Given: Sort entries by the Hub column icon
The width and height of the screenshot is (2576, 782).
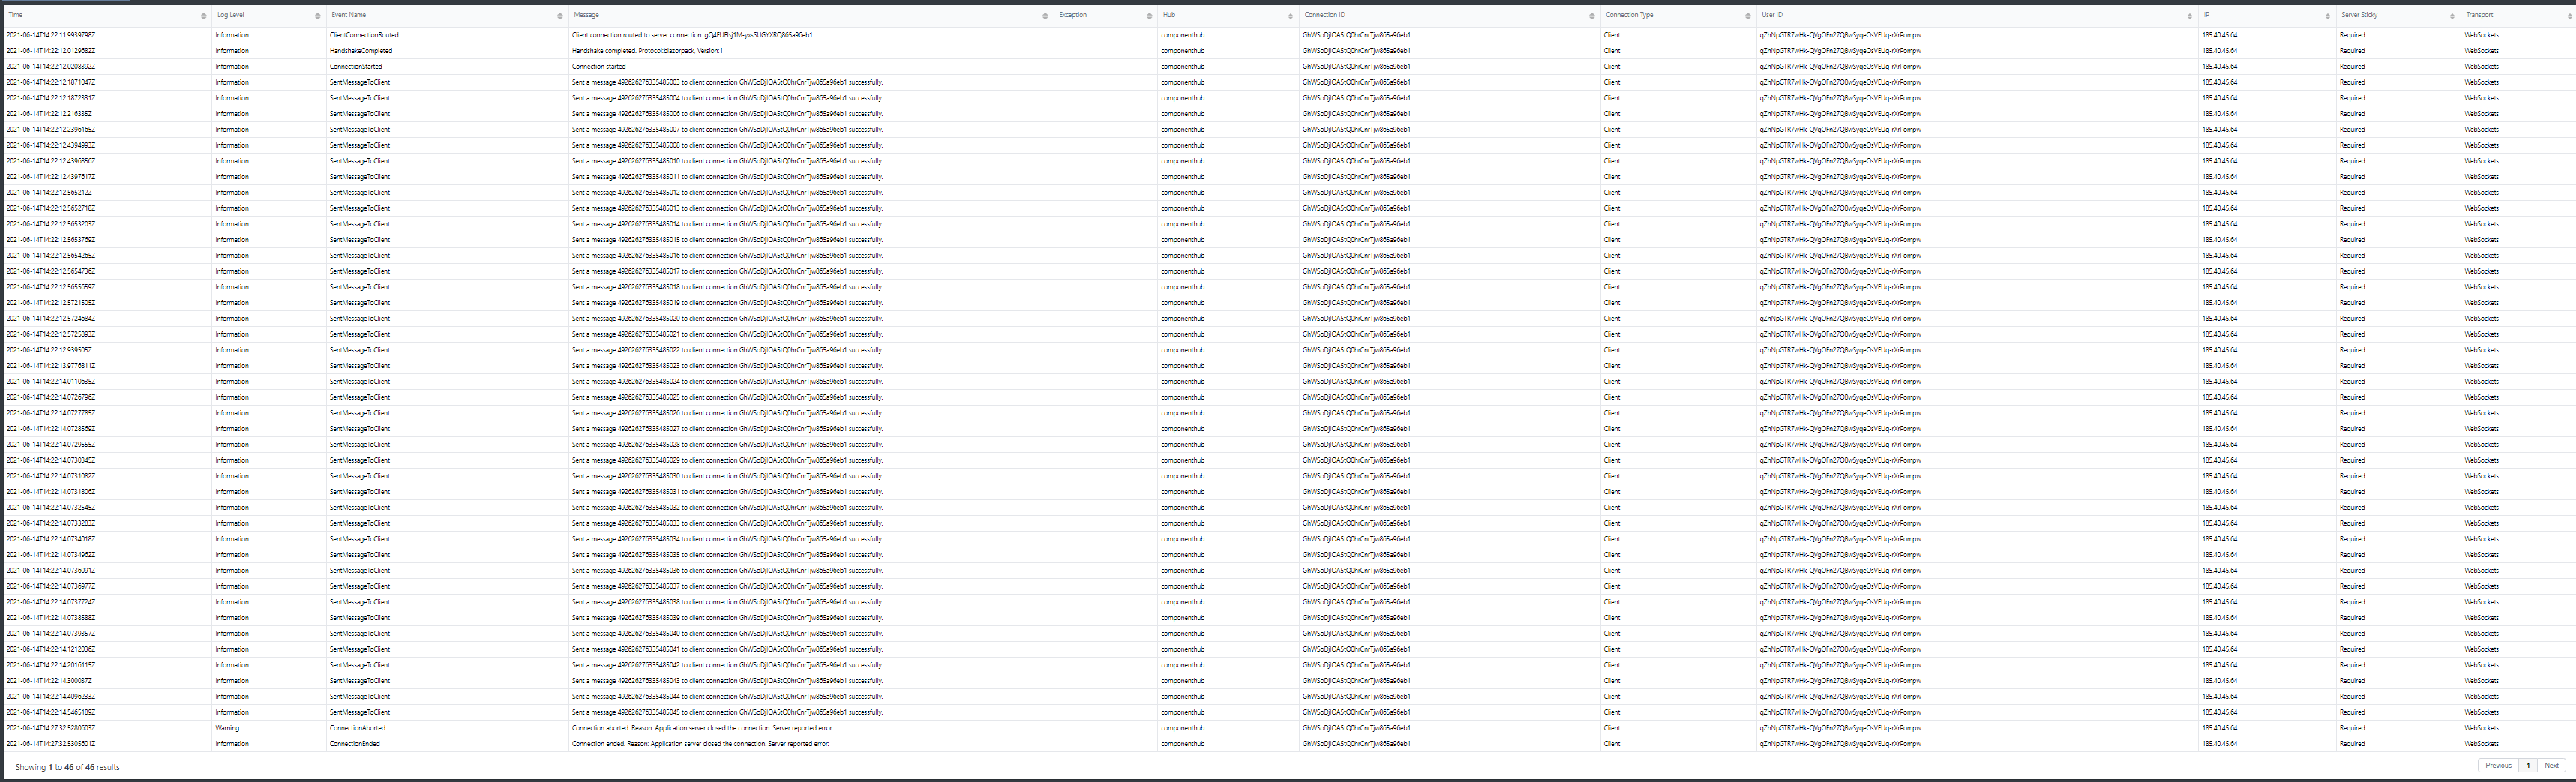Looking at the screenshot, I should [1290, 16].
